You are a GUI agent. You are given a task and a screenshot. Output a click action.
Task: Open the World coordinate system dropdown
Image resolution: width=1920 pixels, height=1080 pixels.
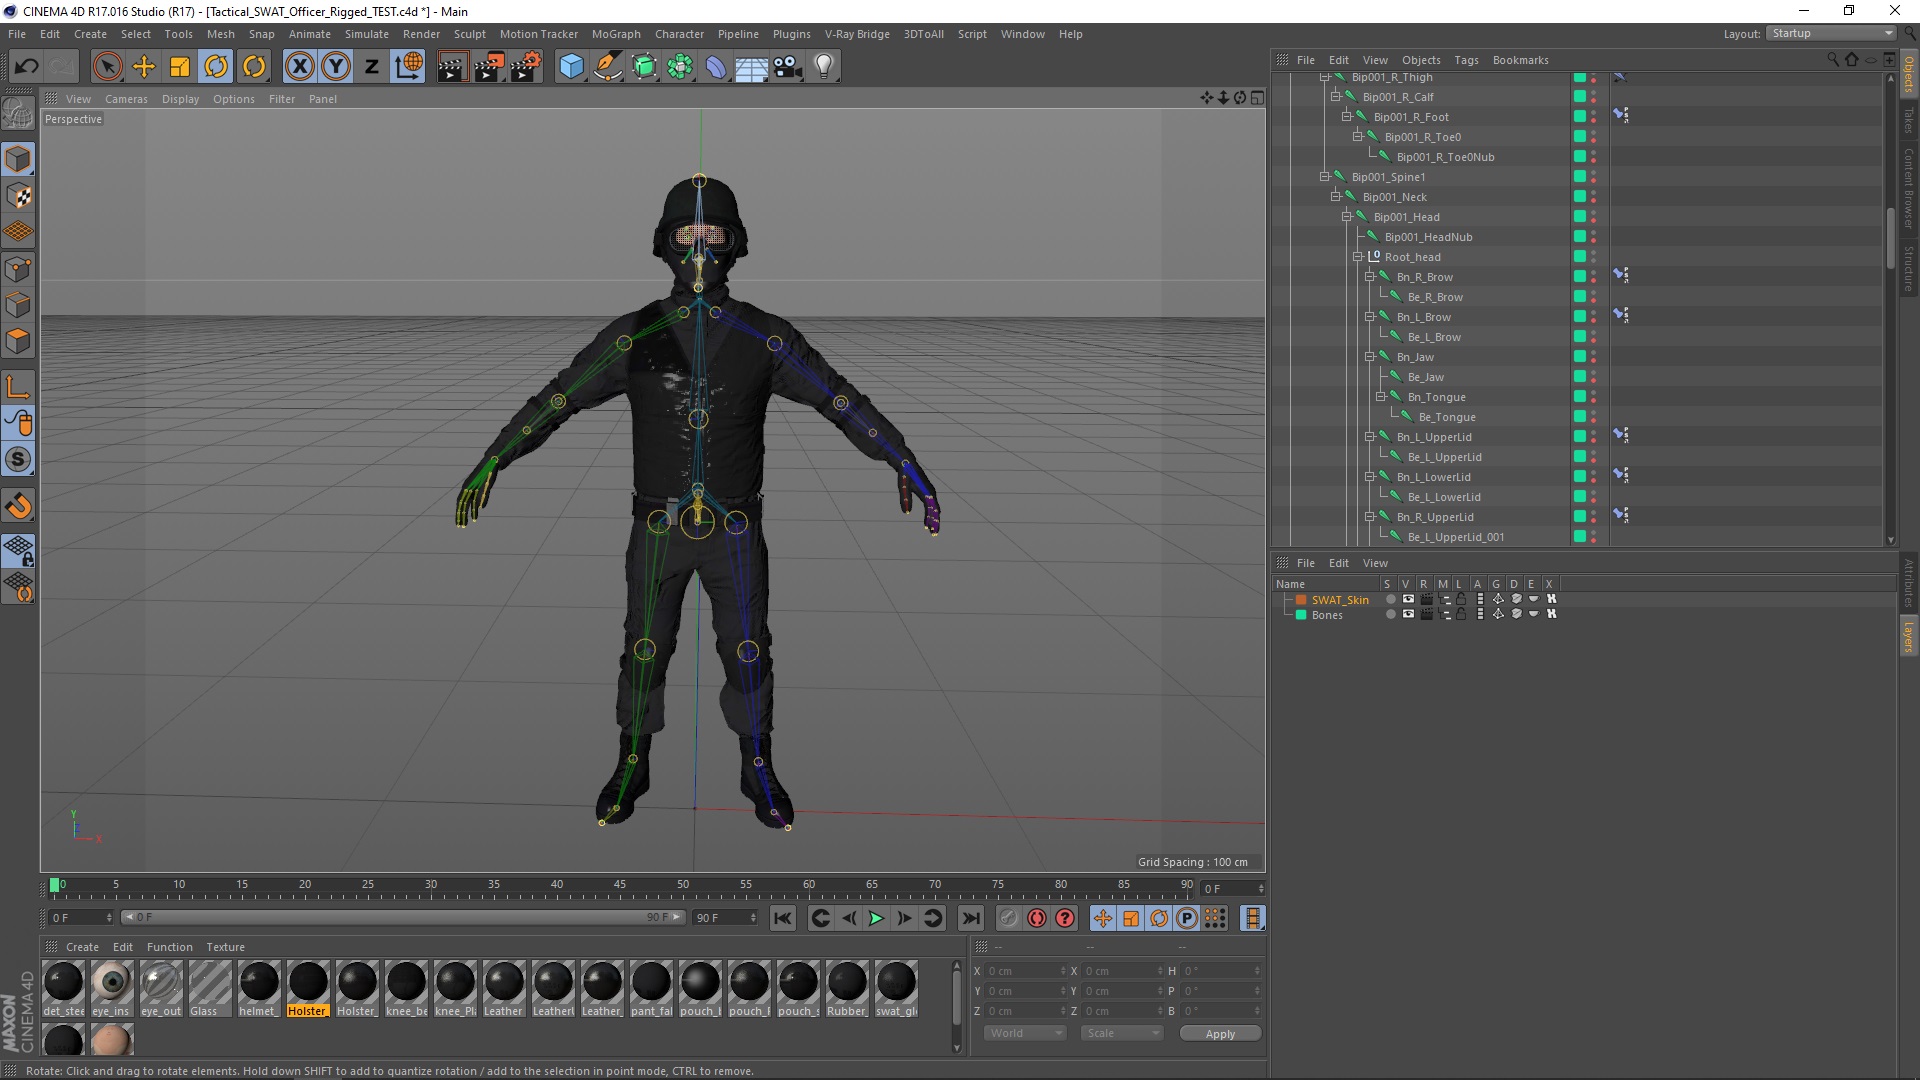(x=1026, y=1033)
